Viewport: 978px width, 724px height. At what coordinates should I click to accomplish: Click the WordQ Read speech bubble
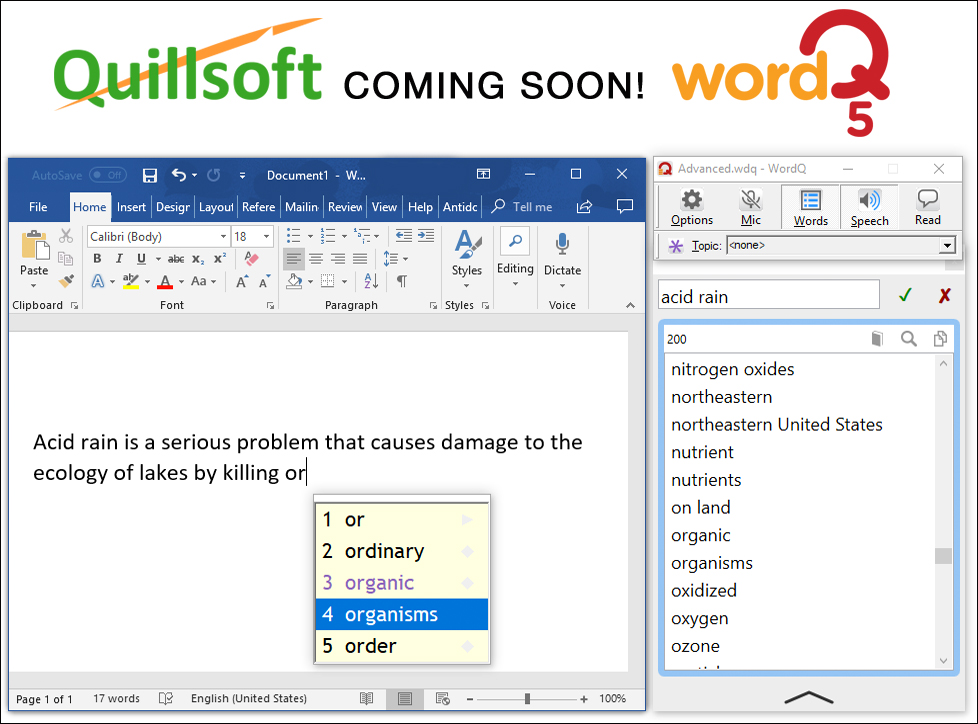coord(927,208)
